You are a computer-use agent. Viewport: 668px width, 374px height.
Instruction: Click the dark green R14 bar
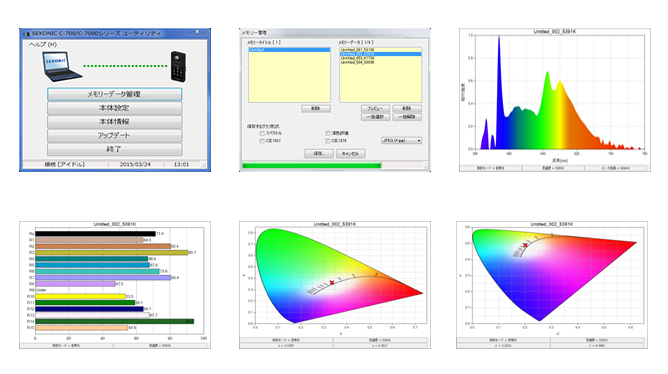pos(115,322)
